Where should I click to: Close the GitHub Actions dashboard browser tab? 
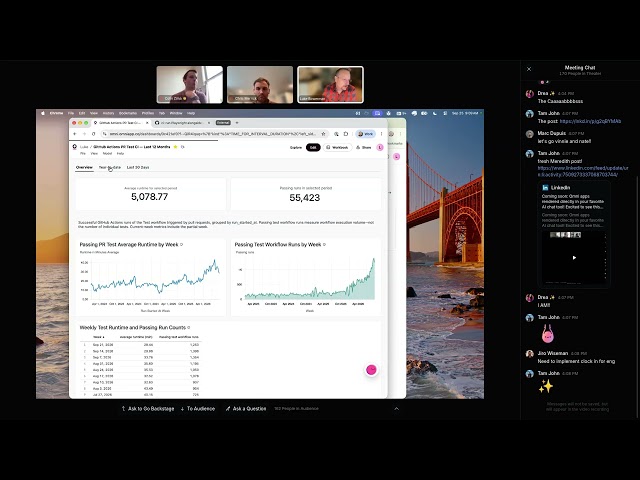pos(147,122)
